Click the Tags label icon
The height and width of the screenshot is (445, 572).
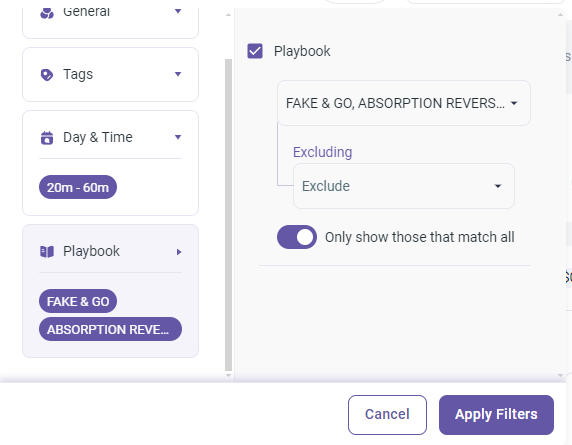click(47, 75)
